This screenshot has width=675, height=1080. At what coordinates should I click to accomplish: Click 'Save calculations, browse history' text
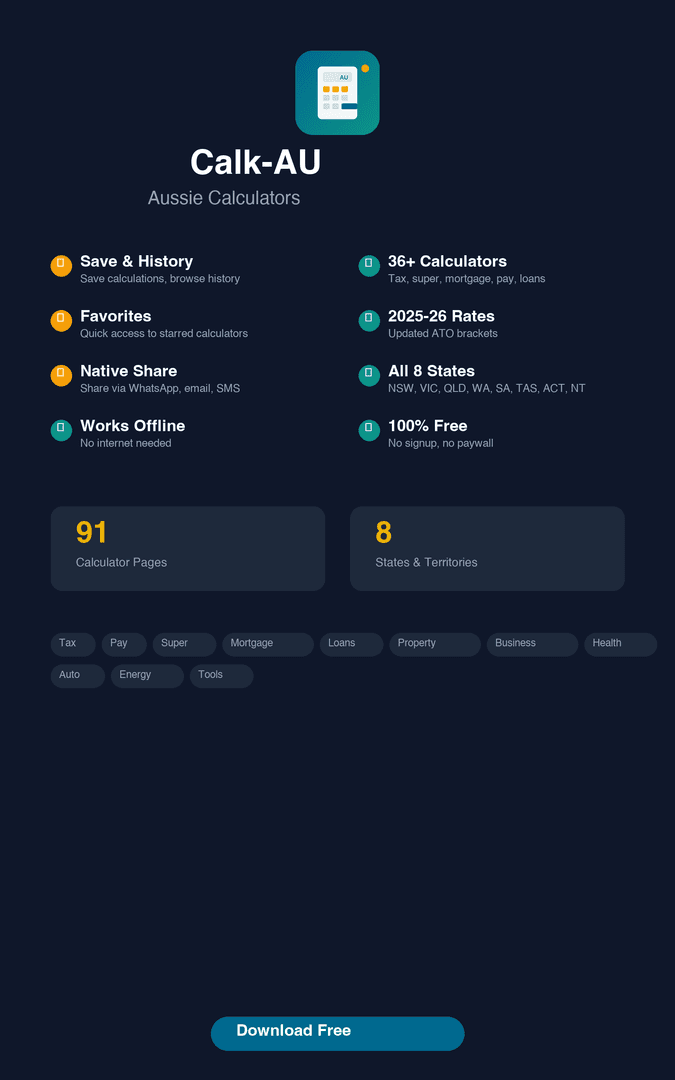pos(160,278)
